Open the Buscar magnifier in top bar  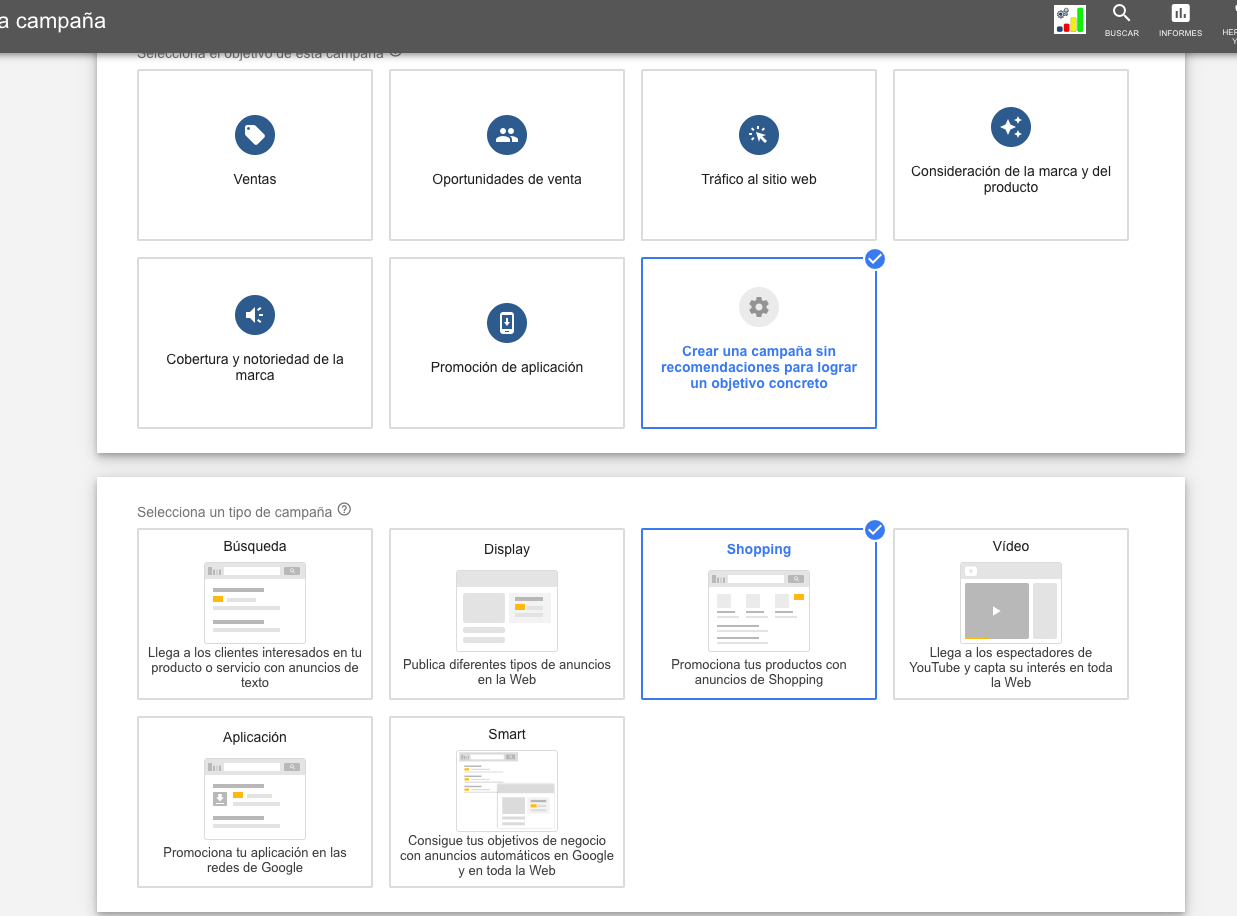coord(1121,14)
